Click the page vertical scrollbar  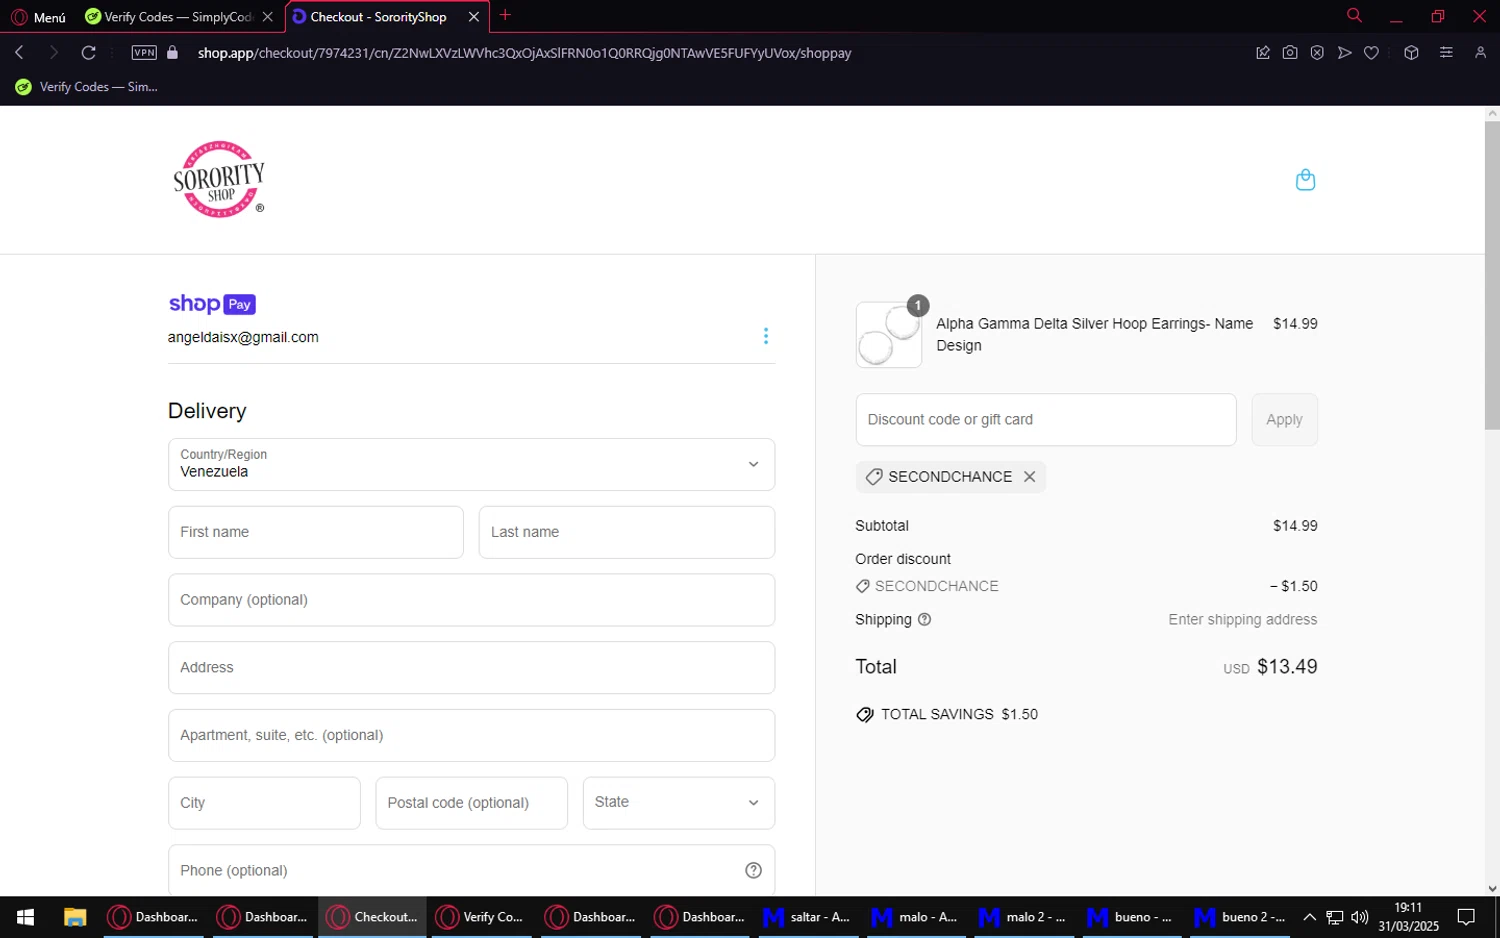point(1492,275)
